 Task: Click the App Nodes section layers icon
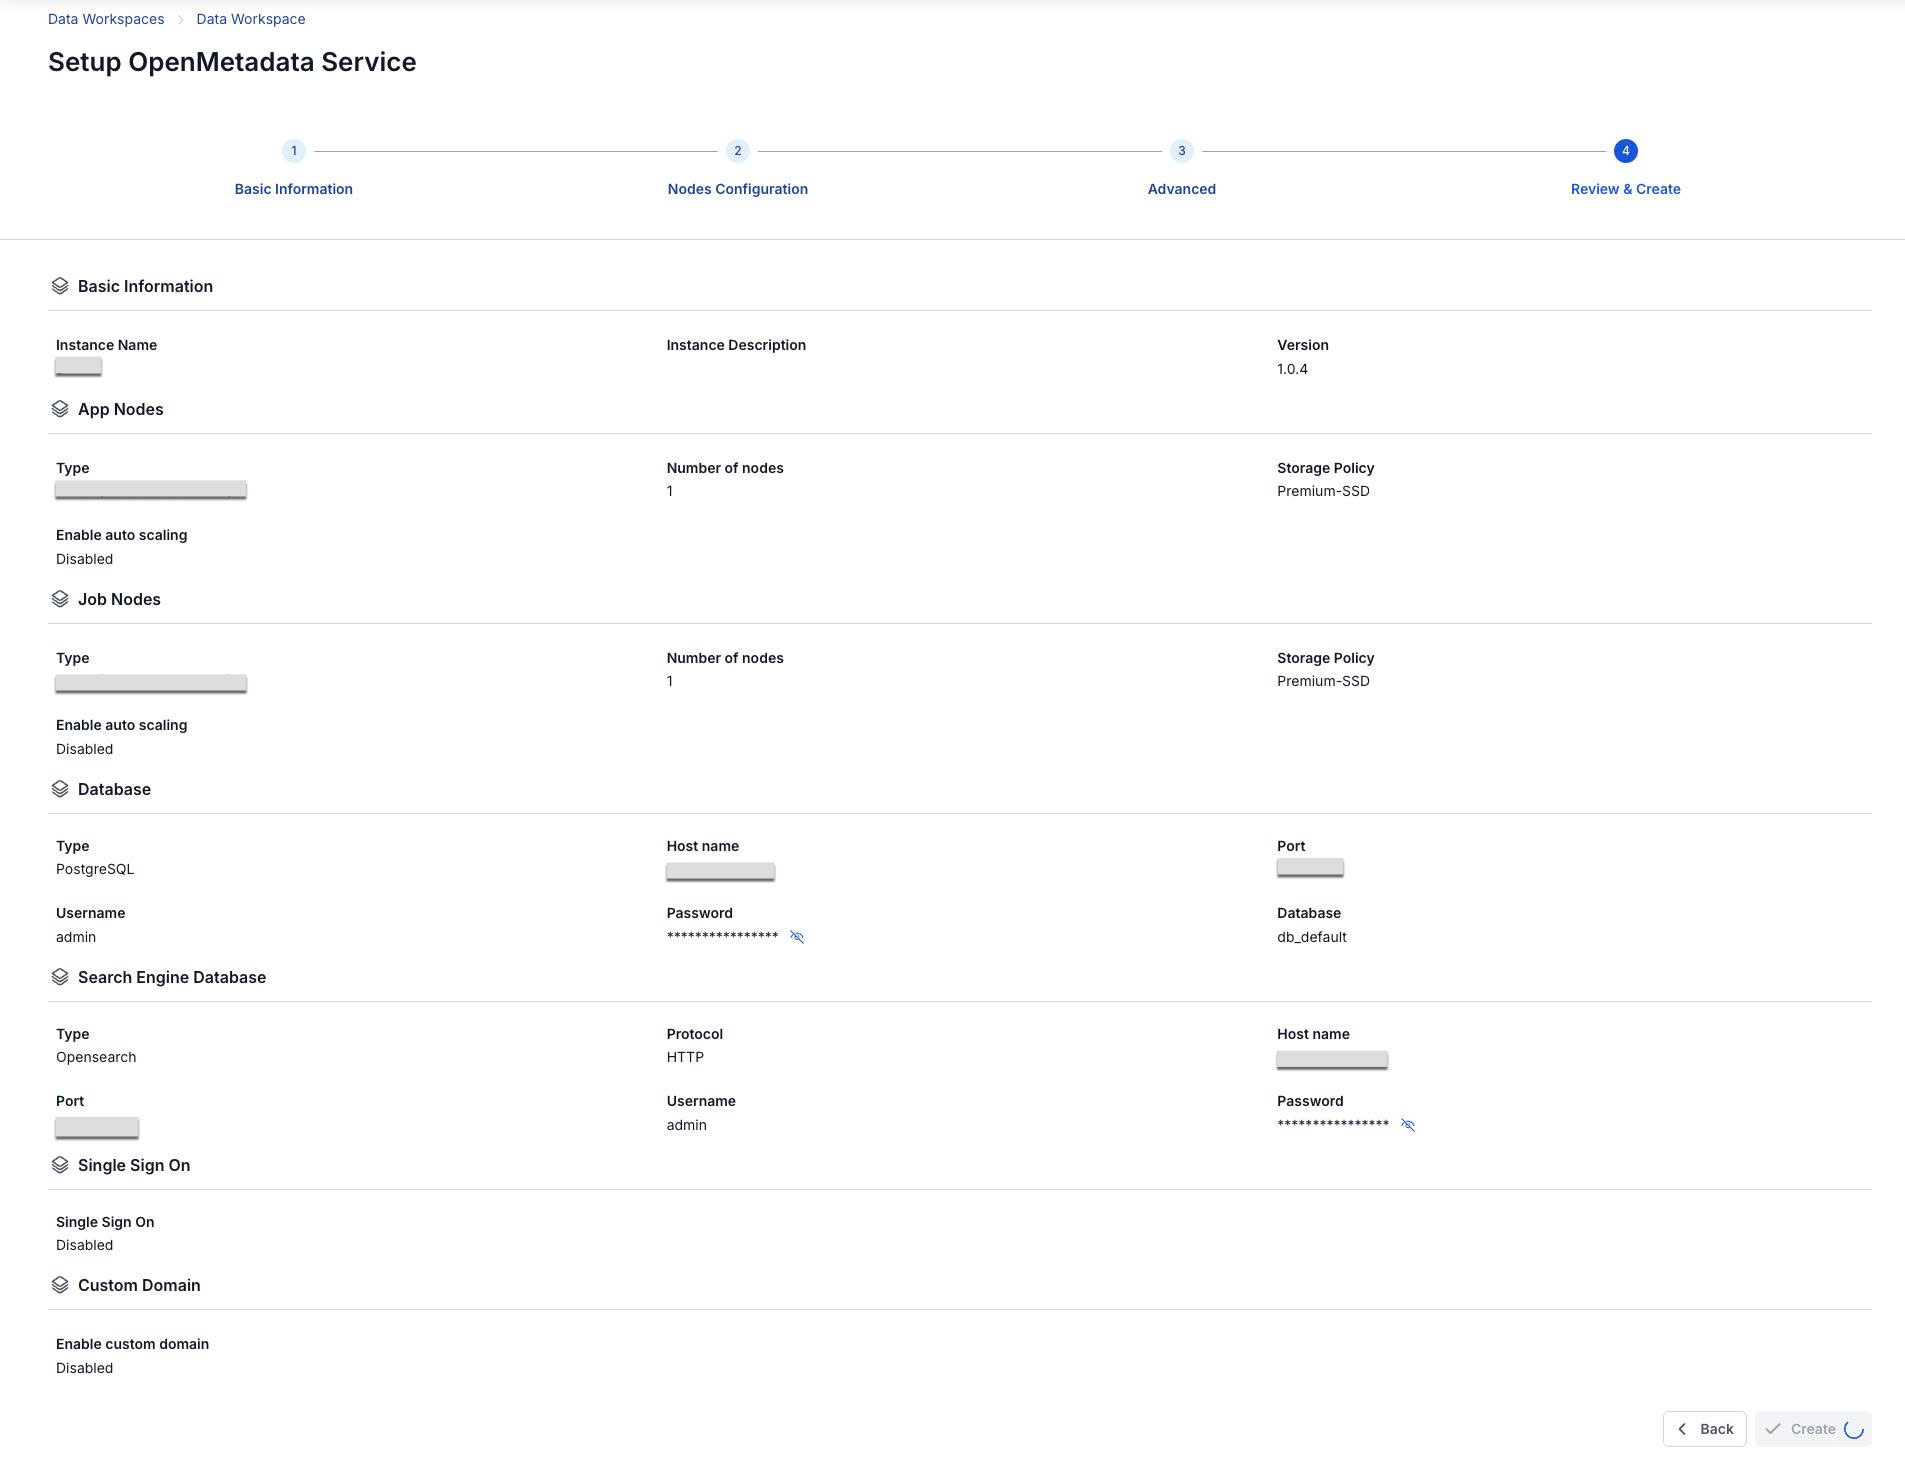60,409
